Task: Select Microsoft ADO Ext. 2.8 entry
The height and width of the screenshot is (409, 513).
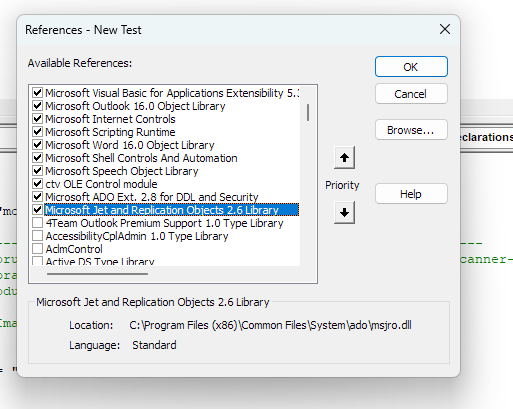Action: (x=152, y=197)
